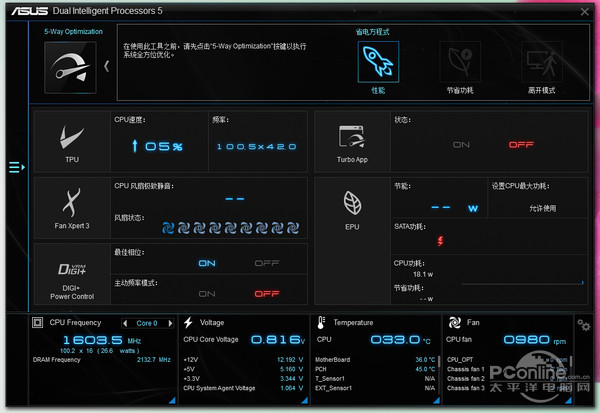Open Fan Xpert 3 module
This screenshot has width=600, height=413.
pos(71,206)
